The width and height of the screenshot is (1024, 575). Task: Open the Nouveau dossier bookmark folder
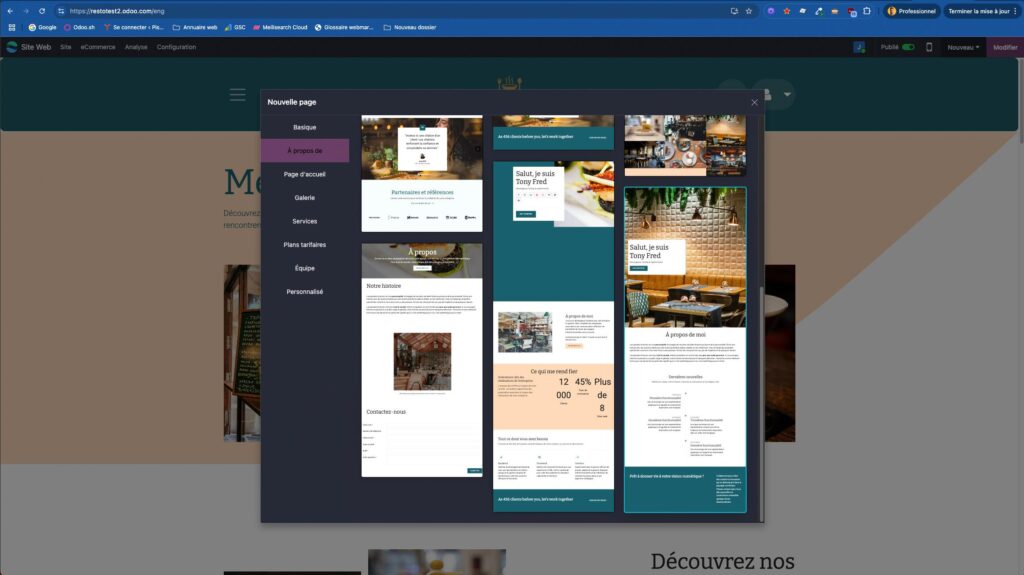(409, 27)
